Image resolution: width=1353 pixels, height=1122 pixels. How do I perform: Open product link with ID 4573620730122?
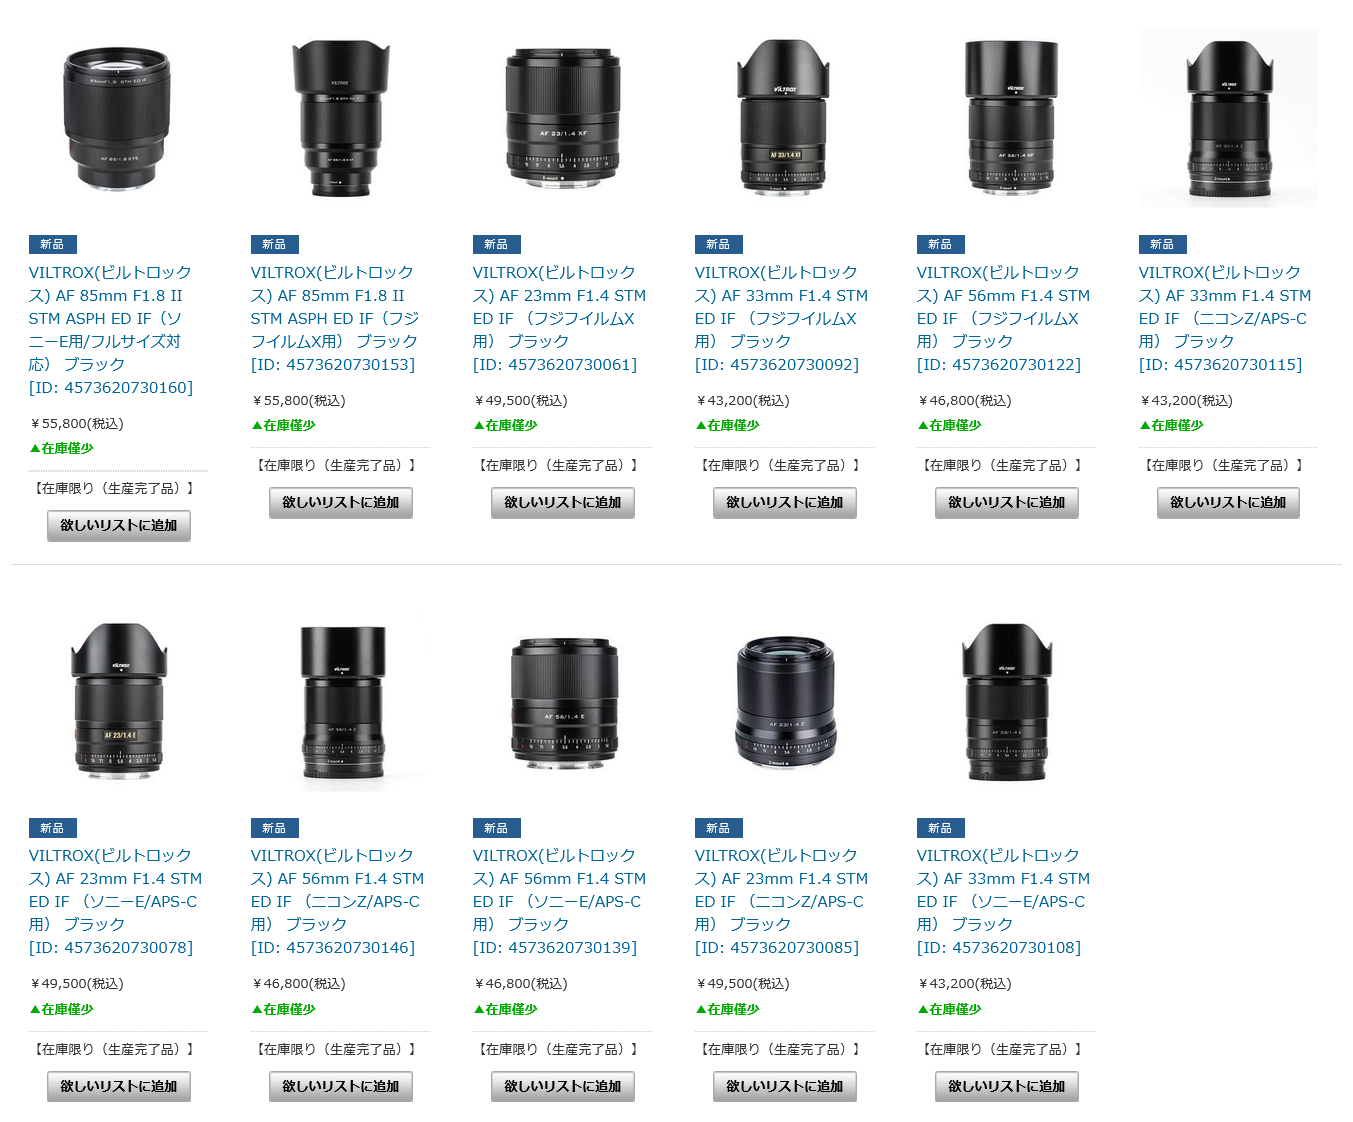pos(1004,319)
